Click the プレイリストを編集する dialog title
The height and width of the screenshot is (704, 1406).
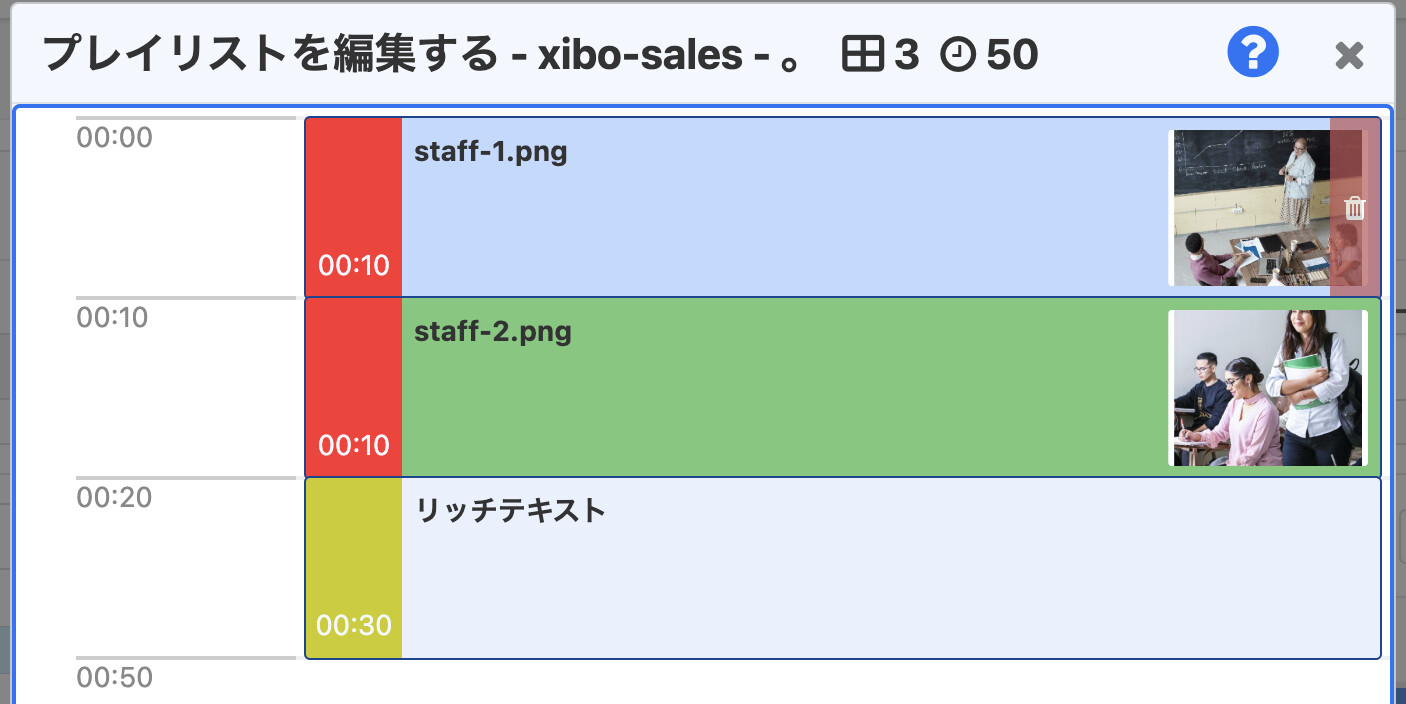point(269,54)
